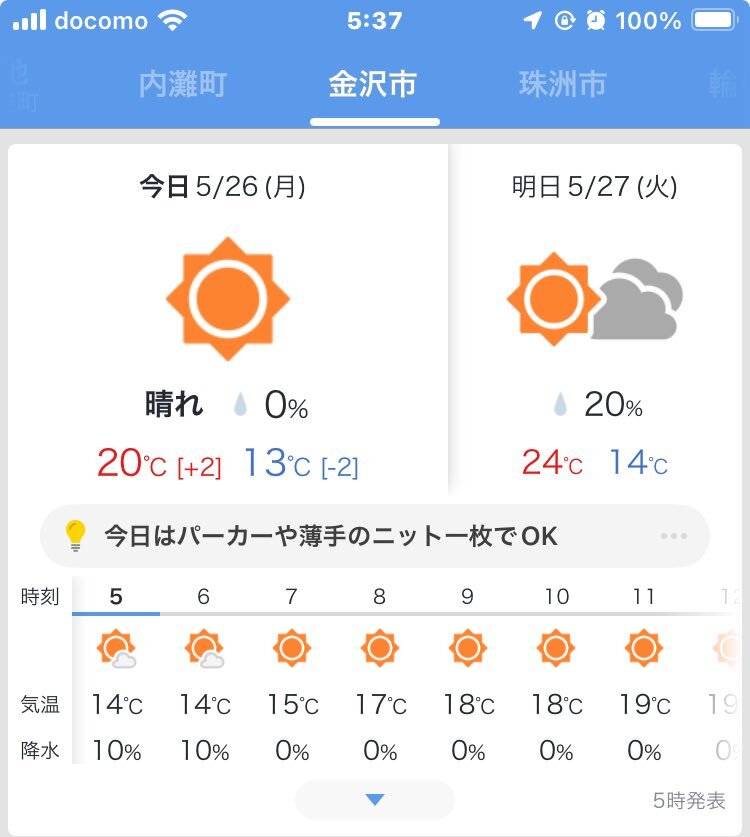Tap the yellow lightbulb tip icon
Viewport: 750px width, 837px height.
tap(75, 535)
